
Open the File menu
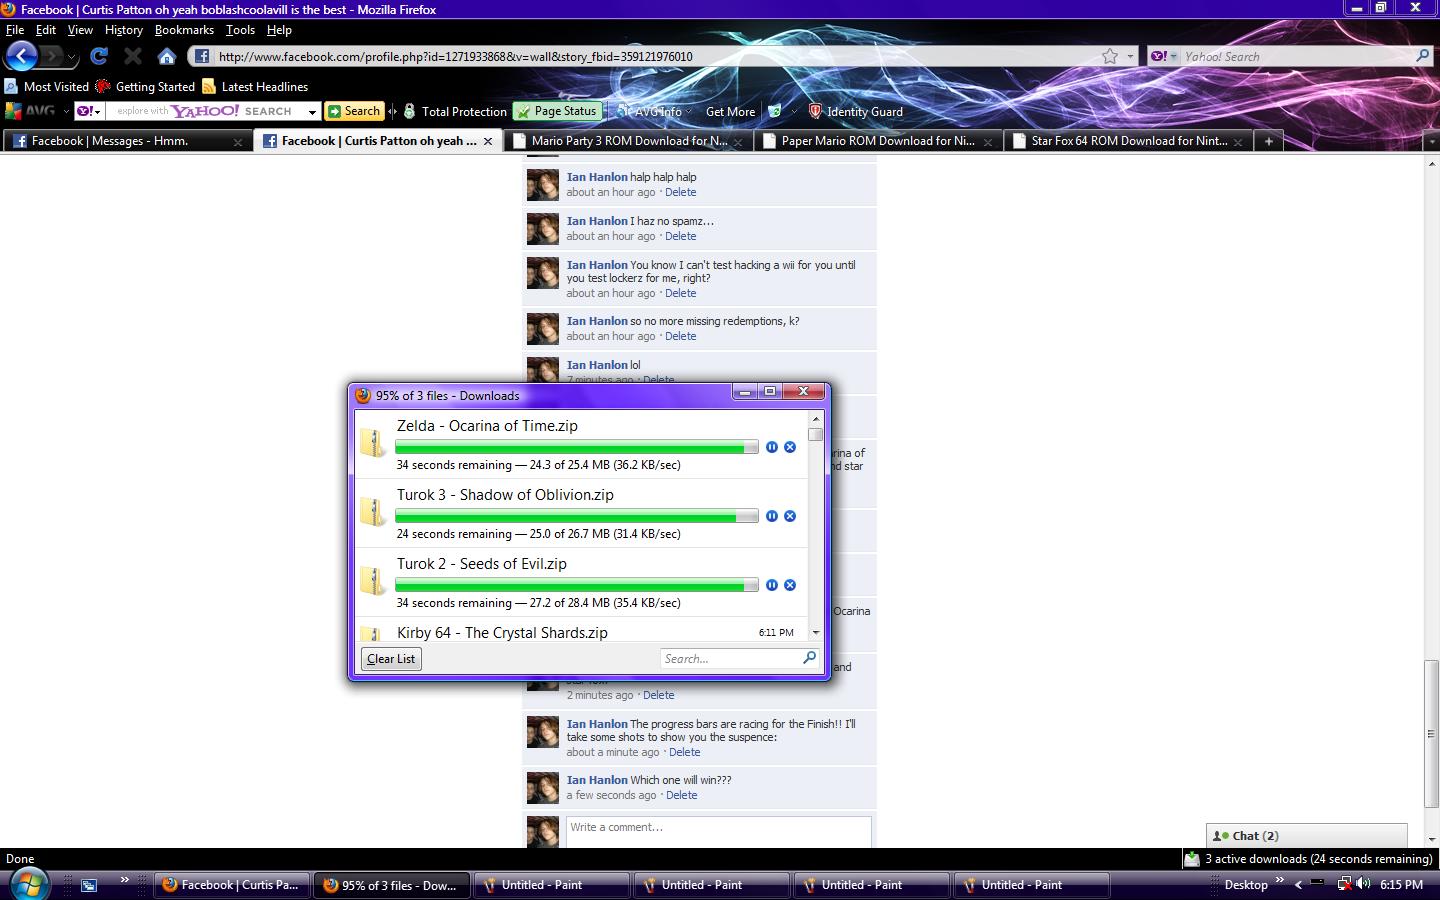(15, 30)
